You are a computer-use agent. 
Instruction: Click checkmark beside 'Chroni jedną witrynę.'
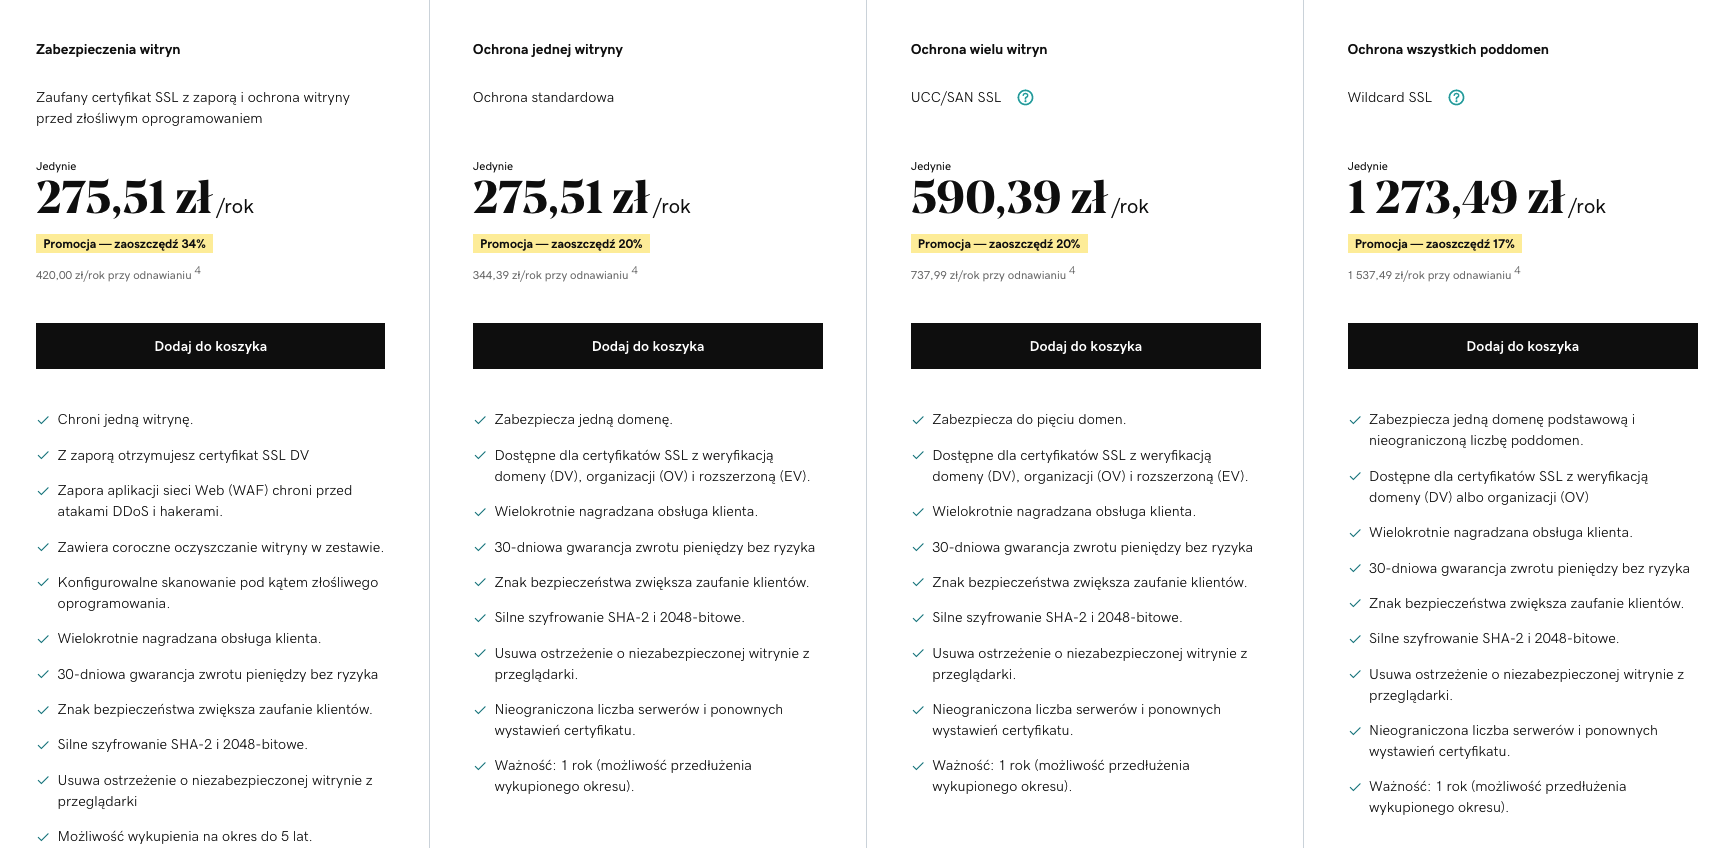click(43, 420)
